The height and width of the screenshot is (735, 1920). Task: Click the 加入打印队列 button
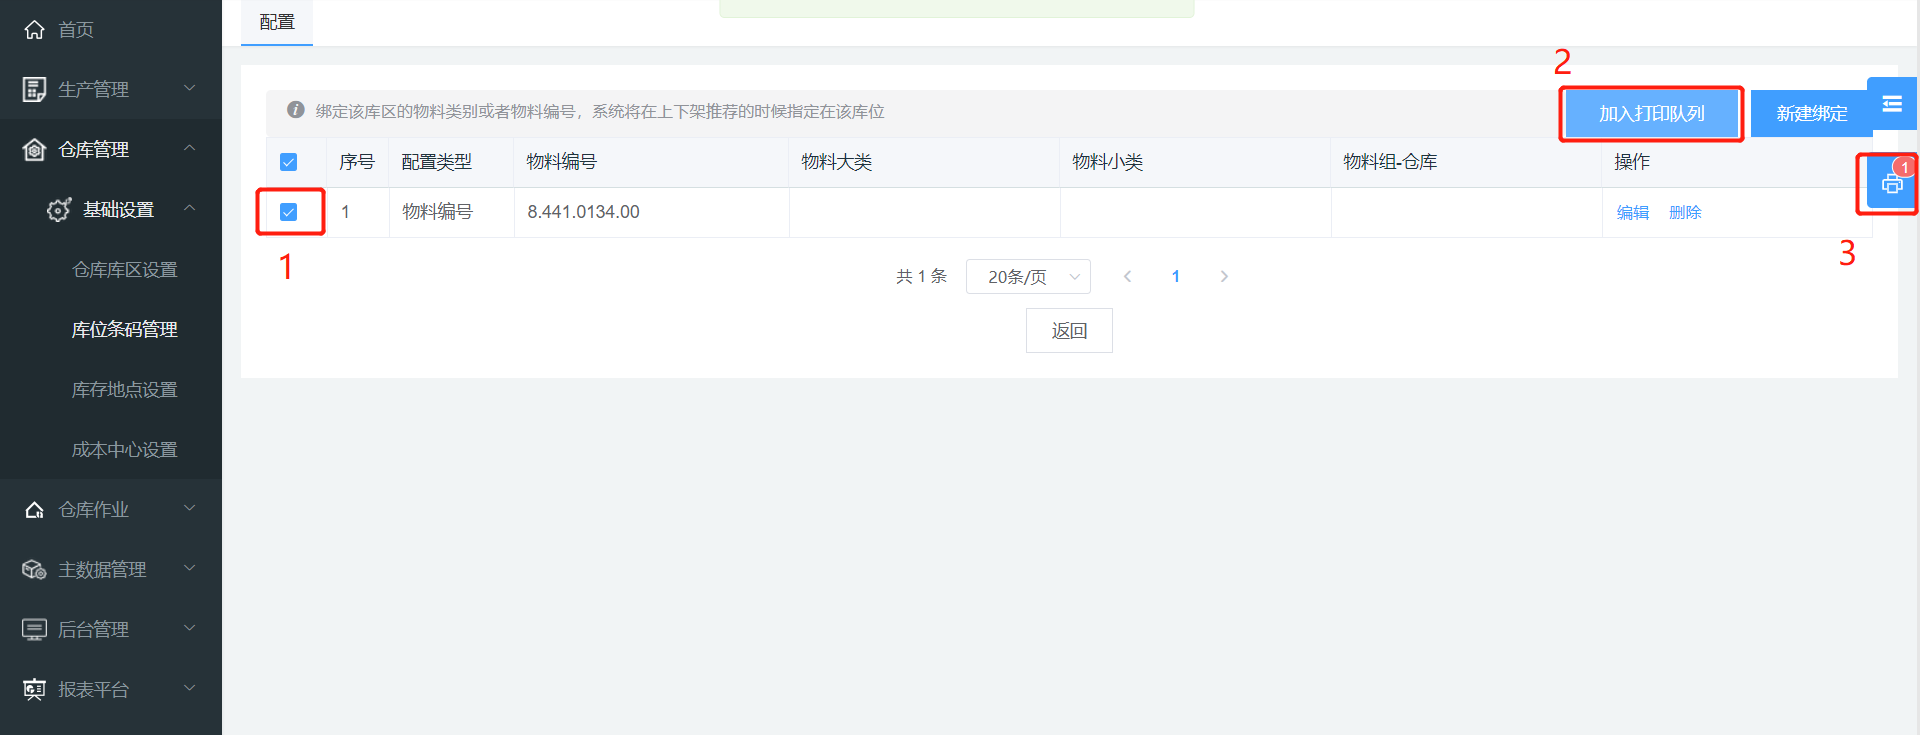(x=1651, y=114)
